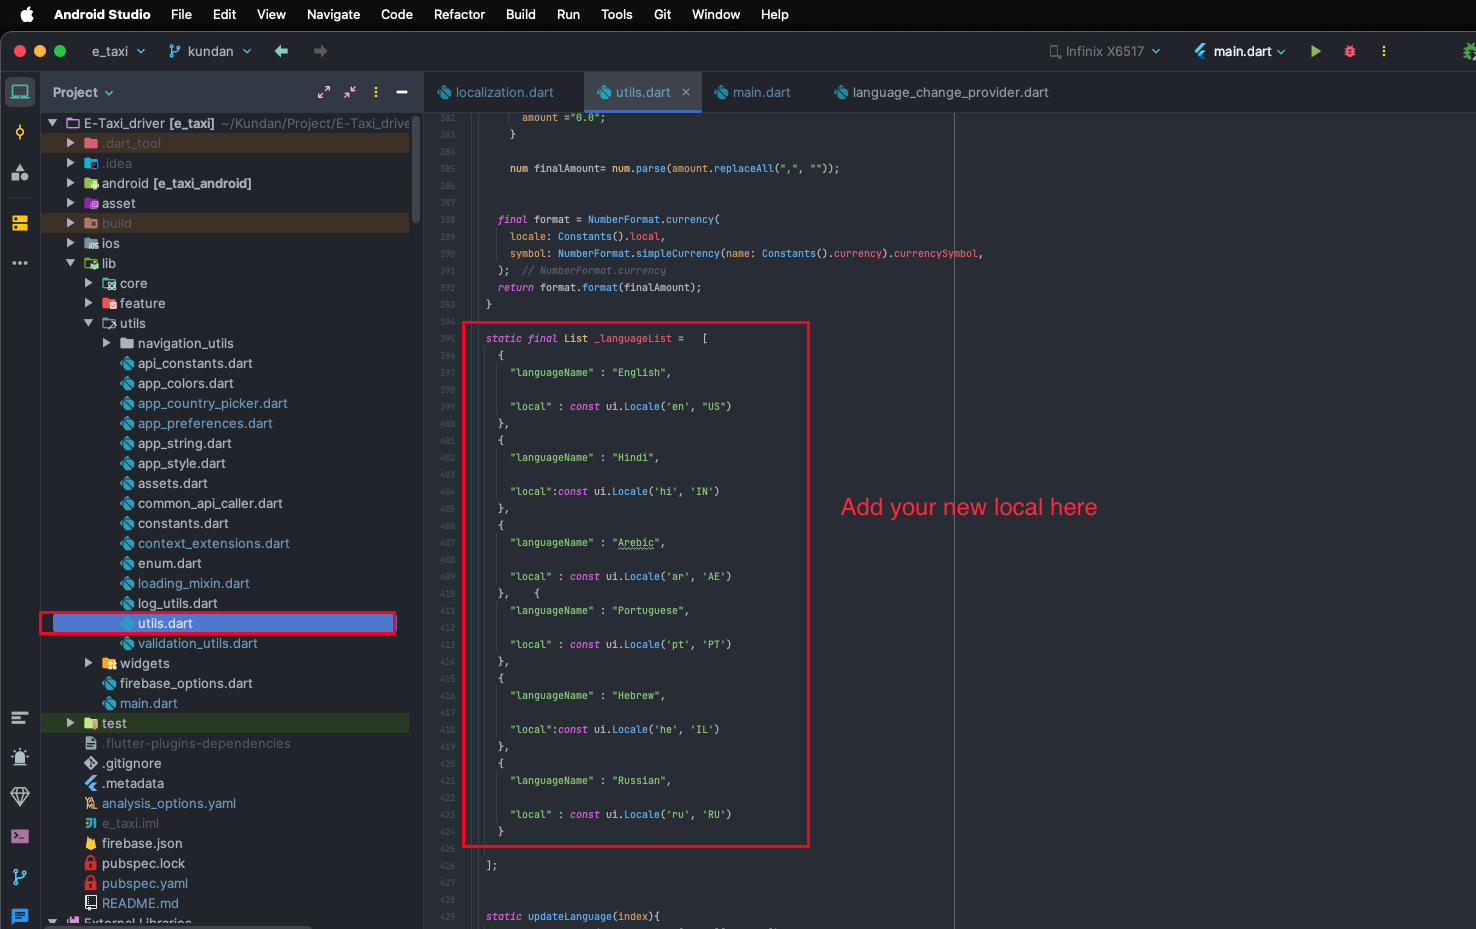Open the yellow stacked-drives tool window icon
This screenshot has width=1476, height=929.
pyautogui.click(x=20, y=223)
